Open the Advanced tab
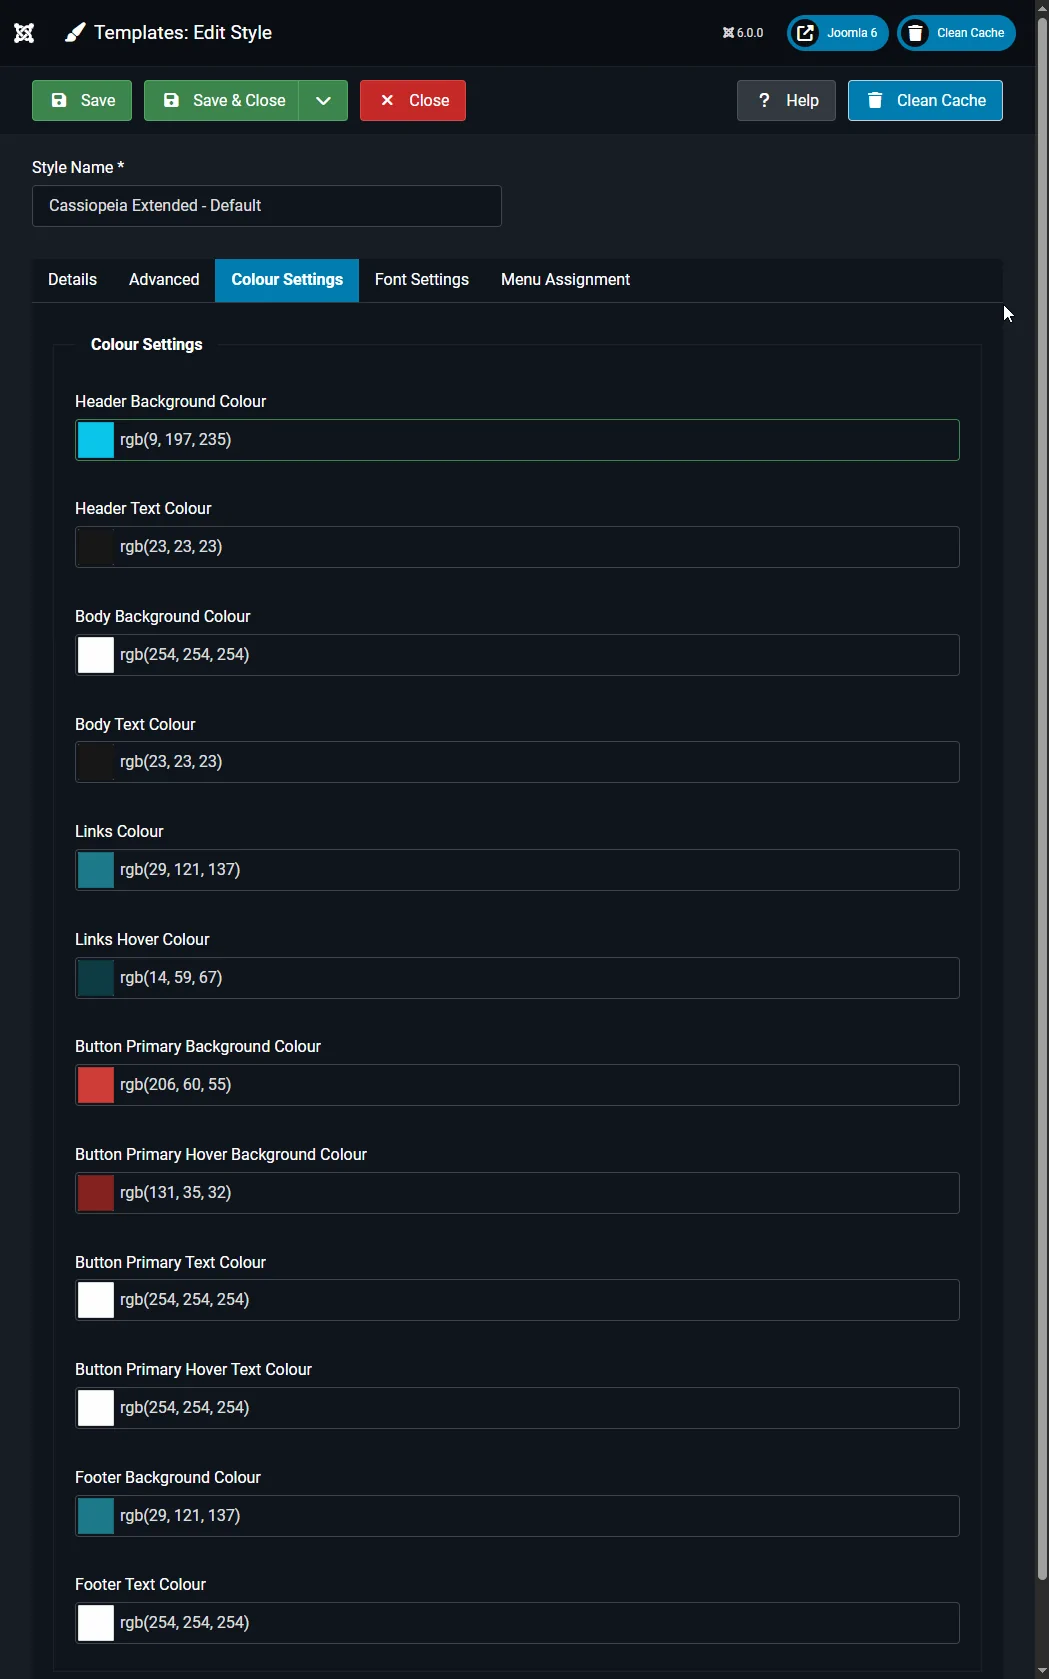Image resolution: width=1049 pixels, height=1679 pixels. pos(164,280)
